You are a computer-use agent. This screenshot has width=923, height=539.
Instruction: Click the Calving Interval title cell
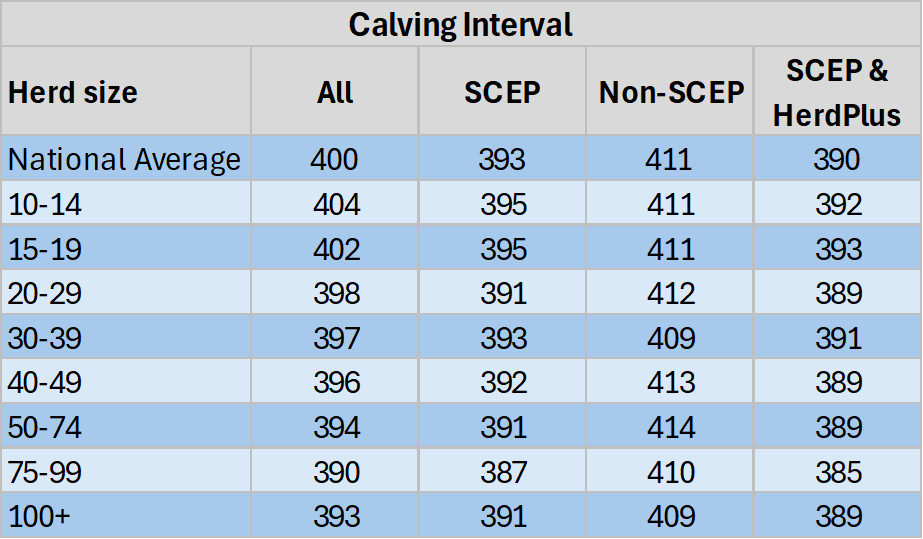click(461, 24)
